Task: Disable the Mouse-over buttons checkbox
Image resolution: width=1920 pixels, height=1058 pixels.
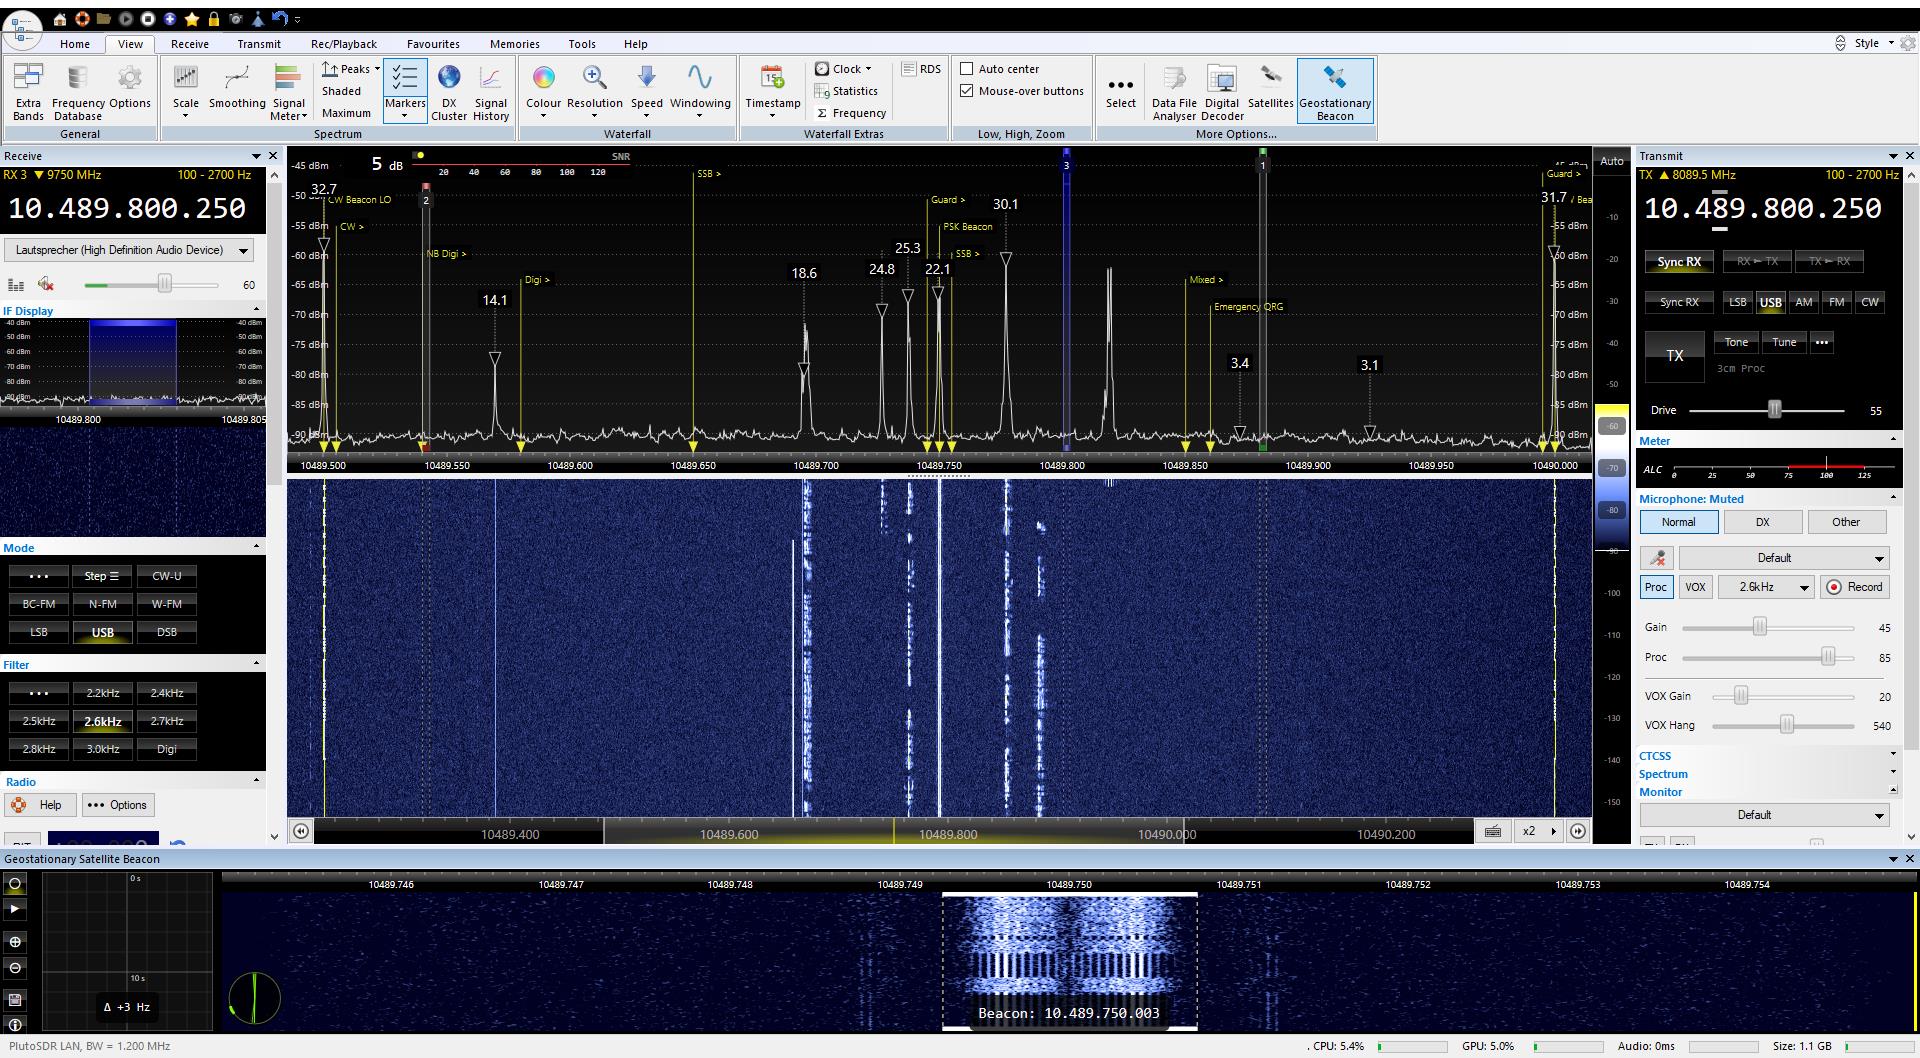Action: tap(967, 91)
